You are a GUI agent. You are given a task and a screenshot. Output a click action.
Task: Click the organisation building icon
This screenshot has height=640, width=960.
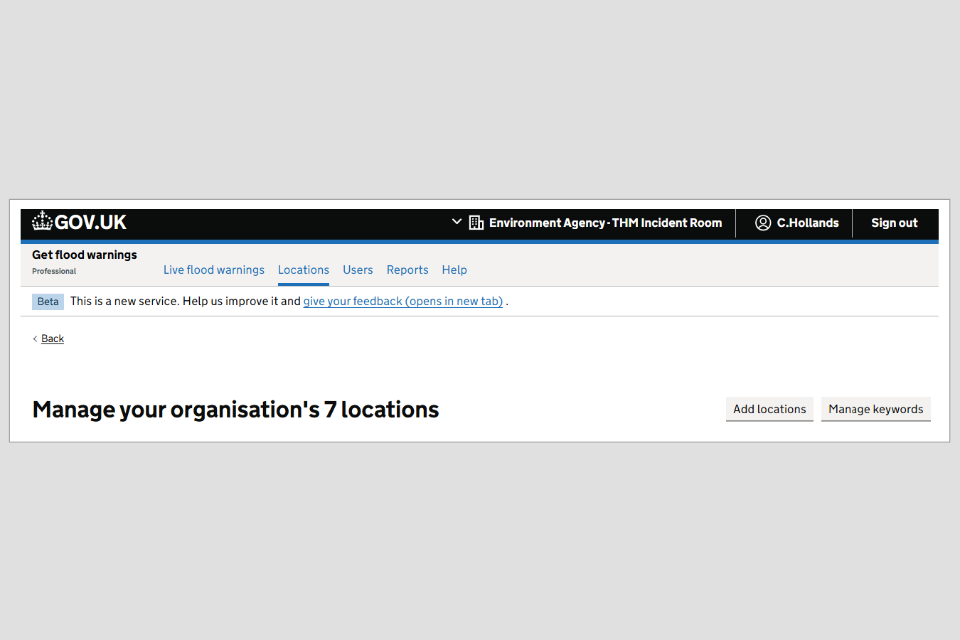476,223
